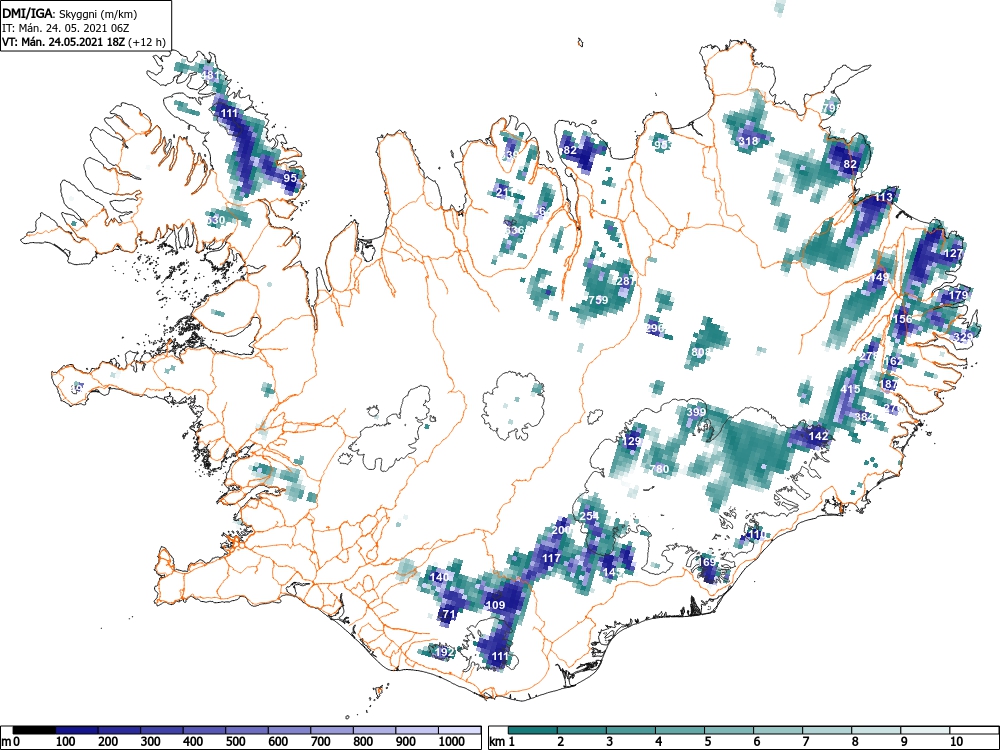
Task: Click the visibility value '71' on the map
Action: (x=449, y=615)
